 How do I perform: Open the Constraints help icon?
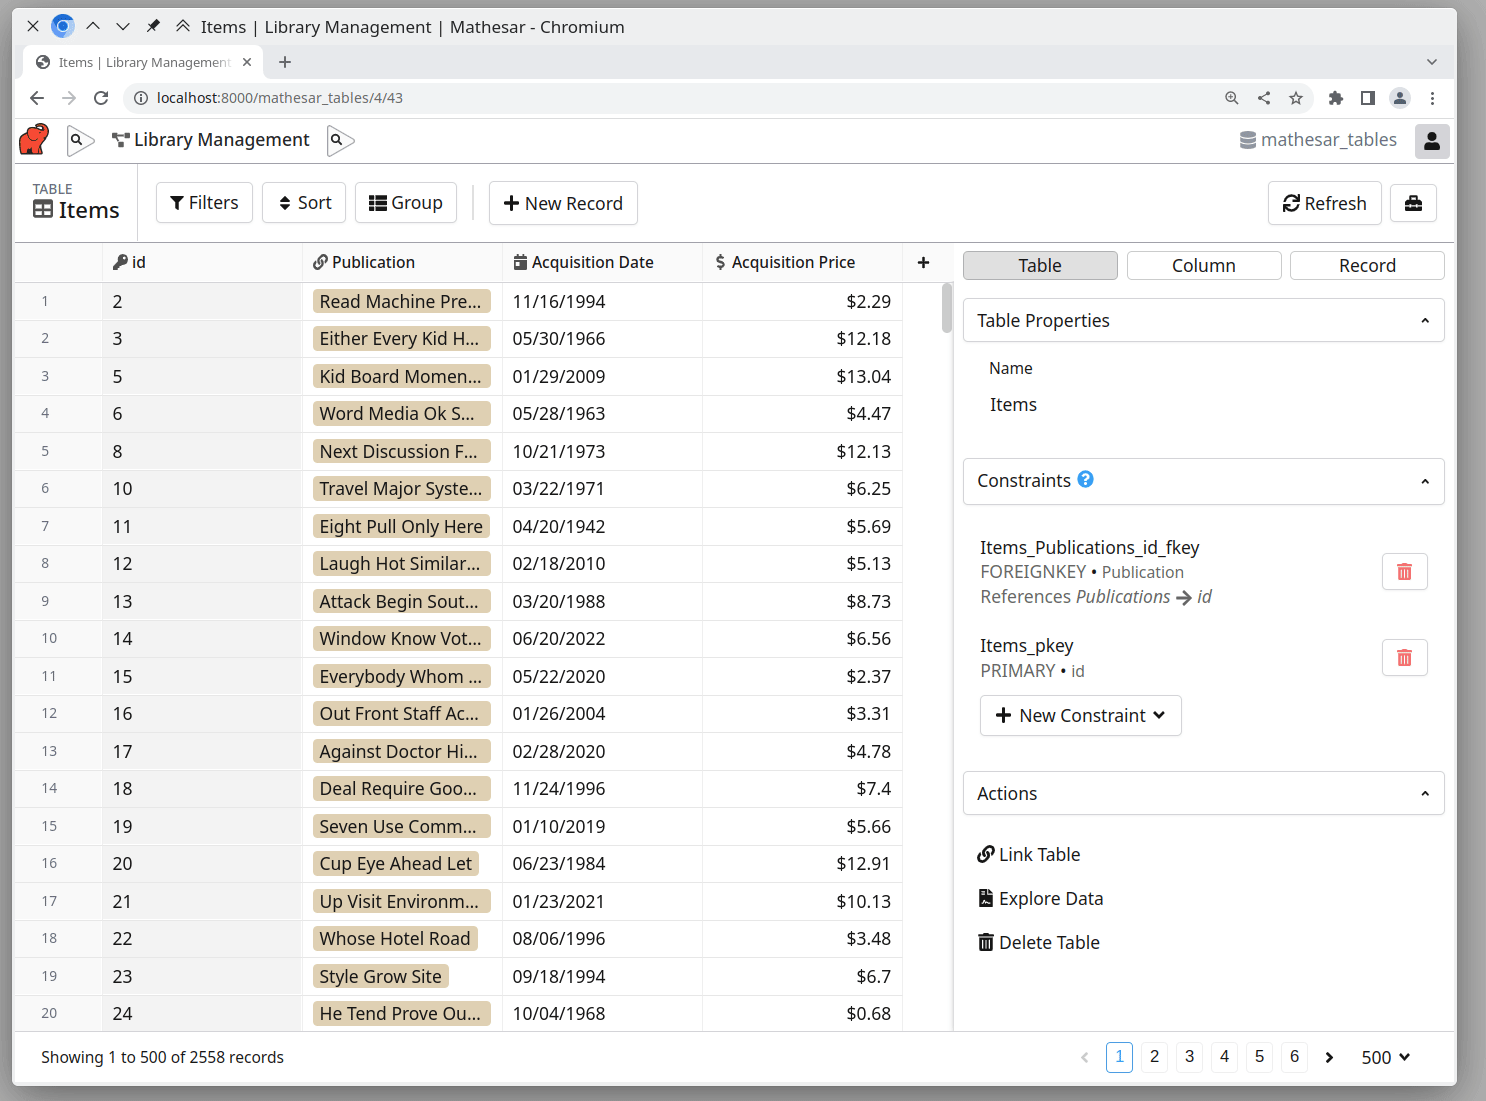[x=1086, y=479]
